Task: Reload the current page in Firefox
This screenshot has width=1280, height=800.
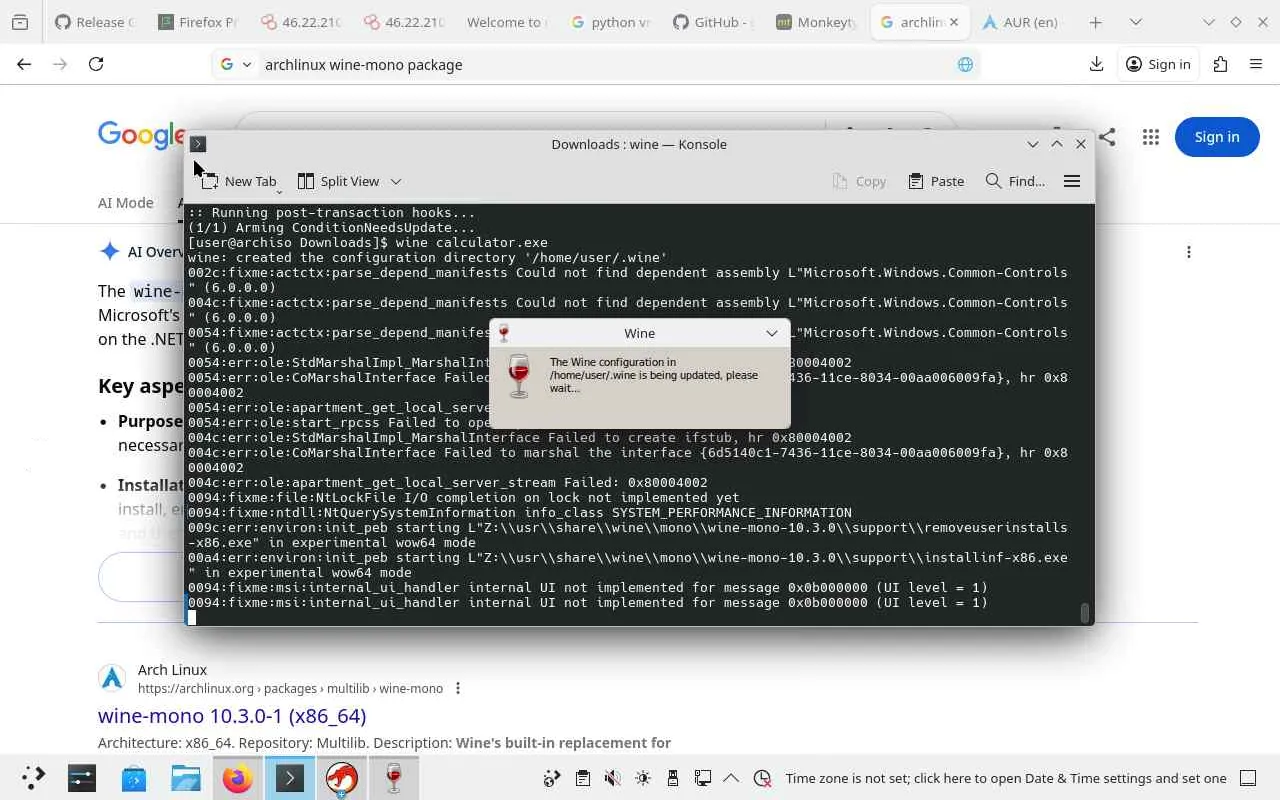Action: click(x=96, y=64)
